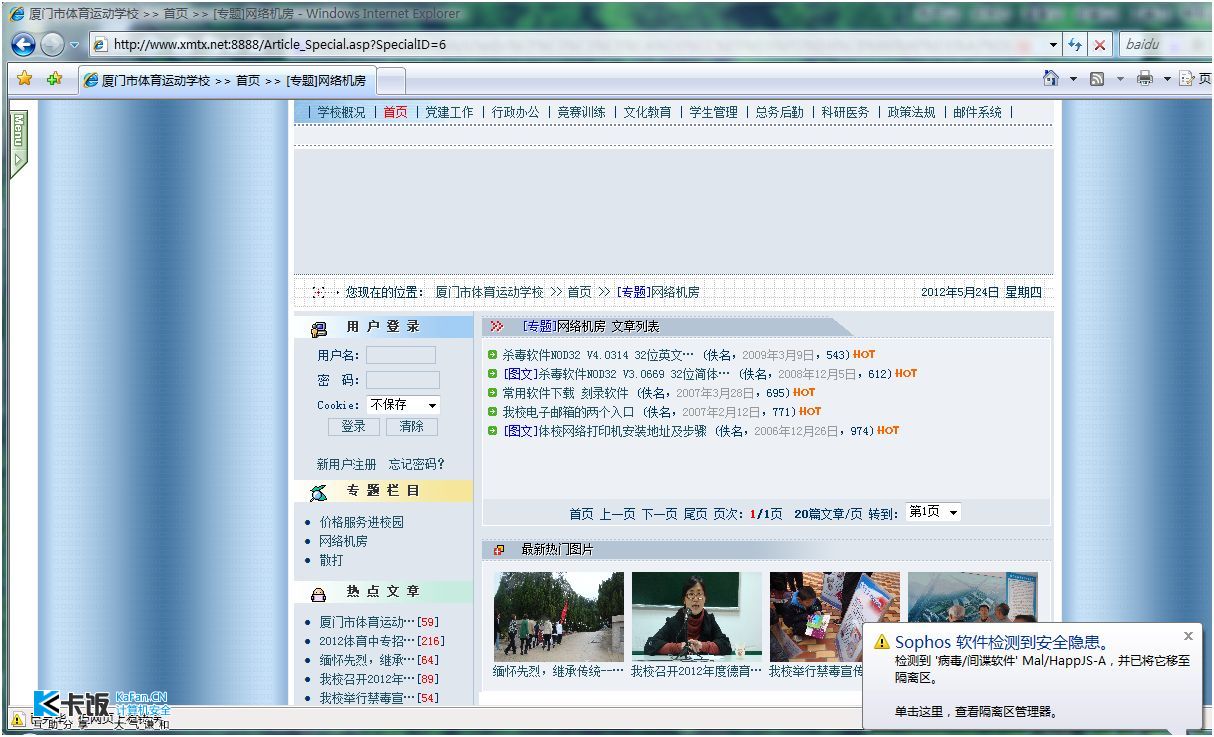Open hot article 厦门市体育运动… with 59 hits
Viewport: 1214px width, 737px height.
click(x=367, y=622)
